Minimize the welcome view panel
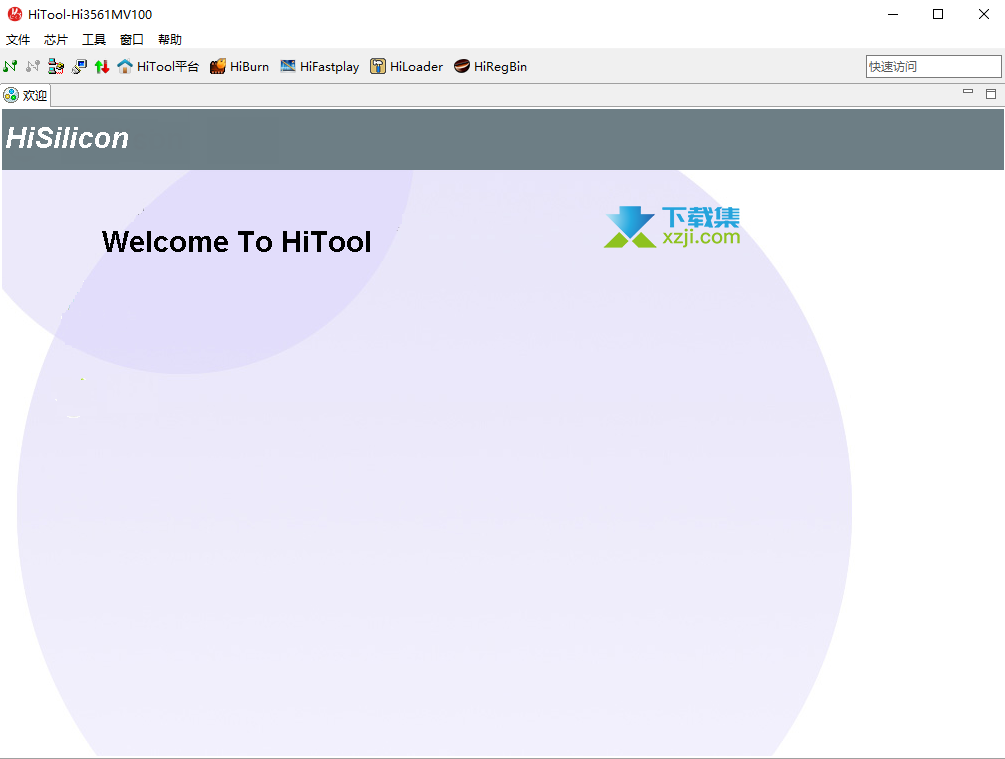The width and height of the screenshot is (1005, 759). 968,92
